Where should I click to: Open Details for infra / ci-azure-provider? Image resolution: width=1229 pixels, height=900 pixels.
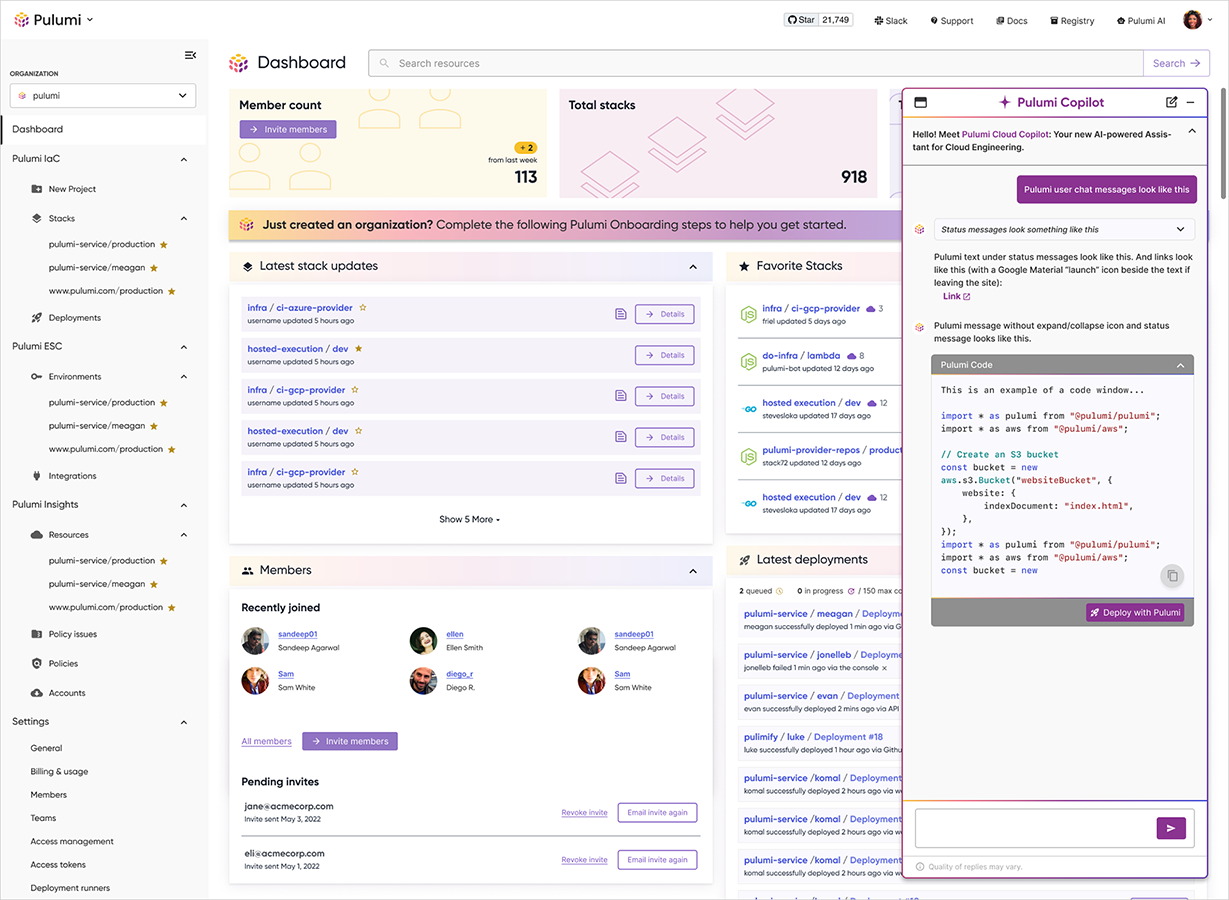tap(665, 314)
